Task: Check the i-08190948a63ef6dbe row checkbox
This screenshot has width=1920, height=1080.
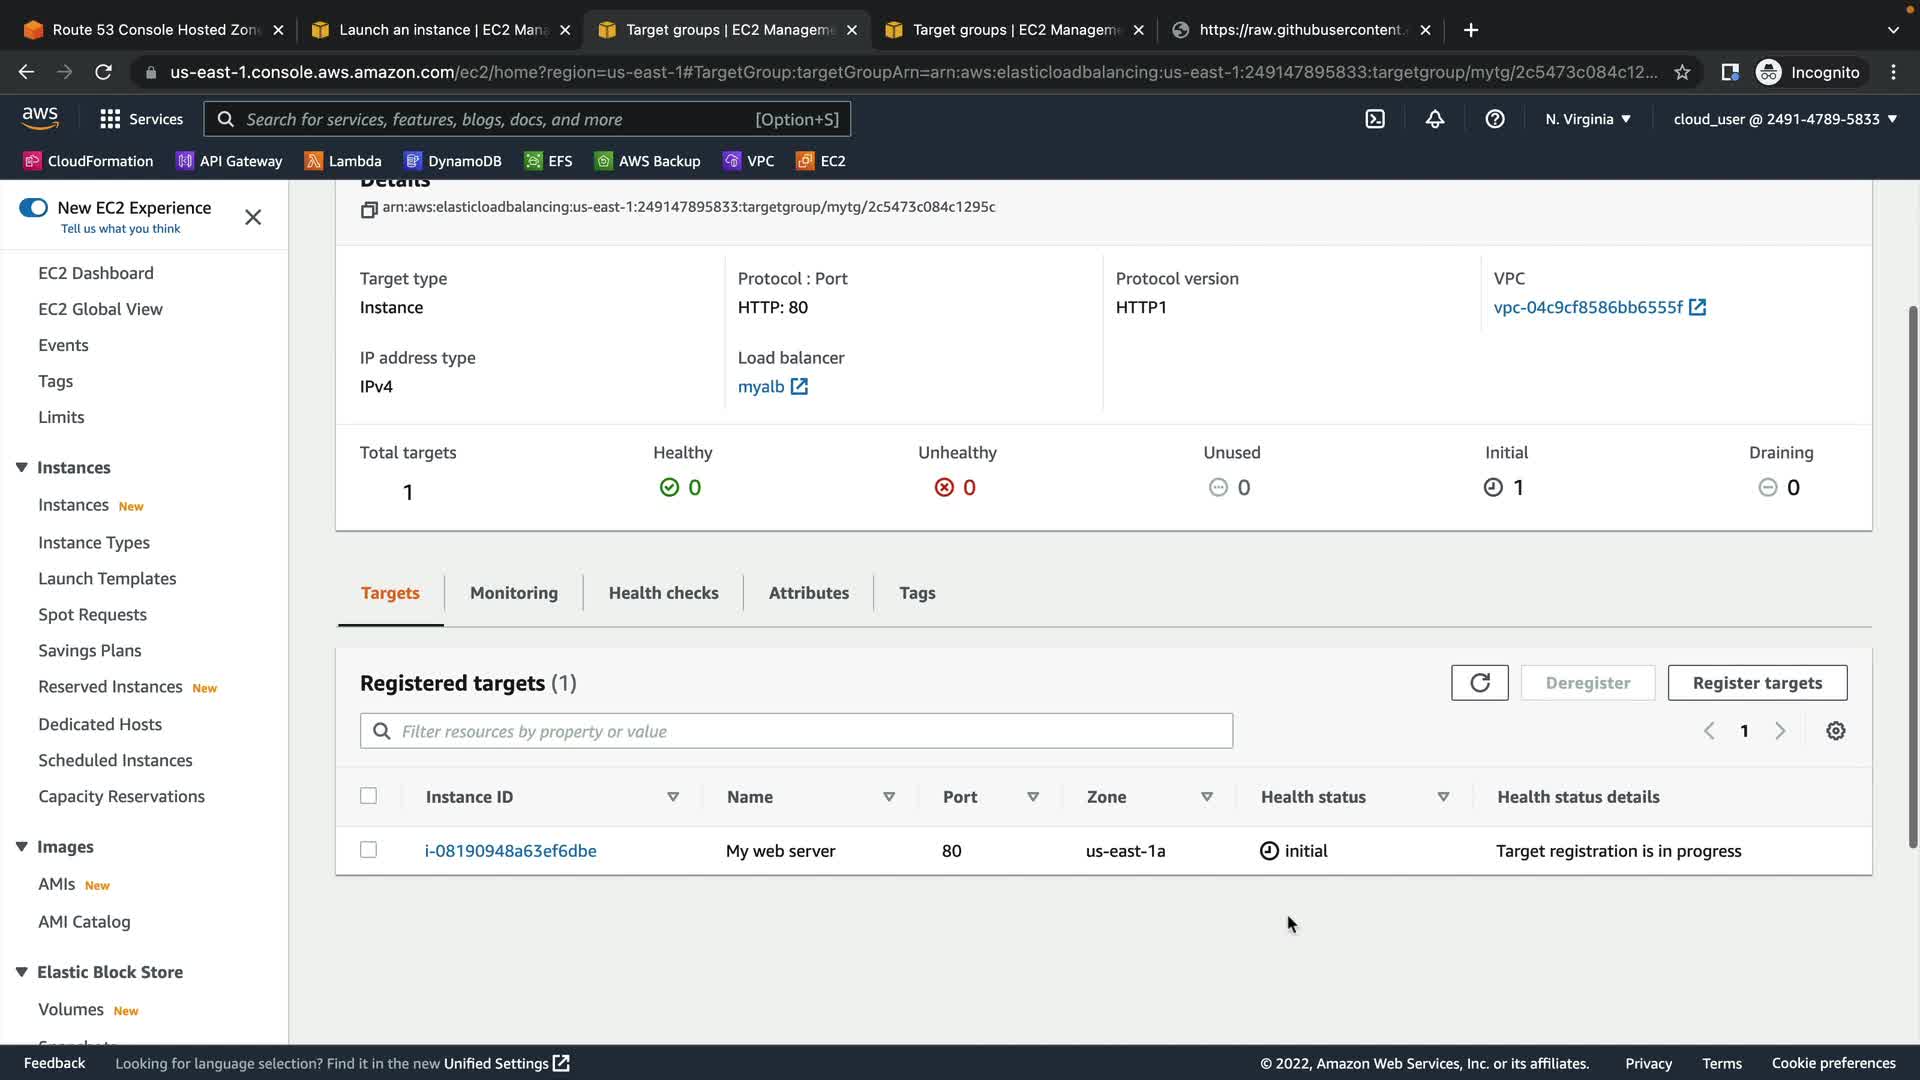Action: point(368,850)
